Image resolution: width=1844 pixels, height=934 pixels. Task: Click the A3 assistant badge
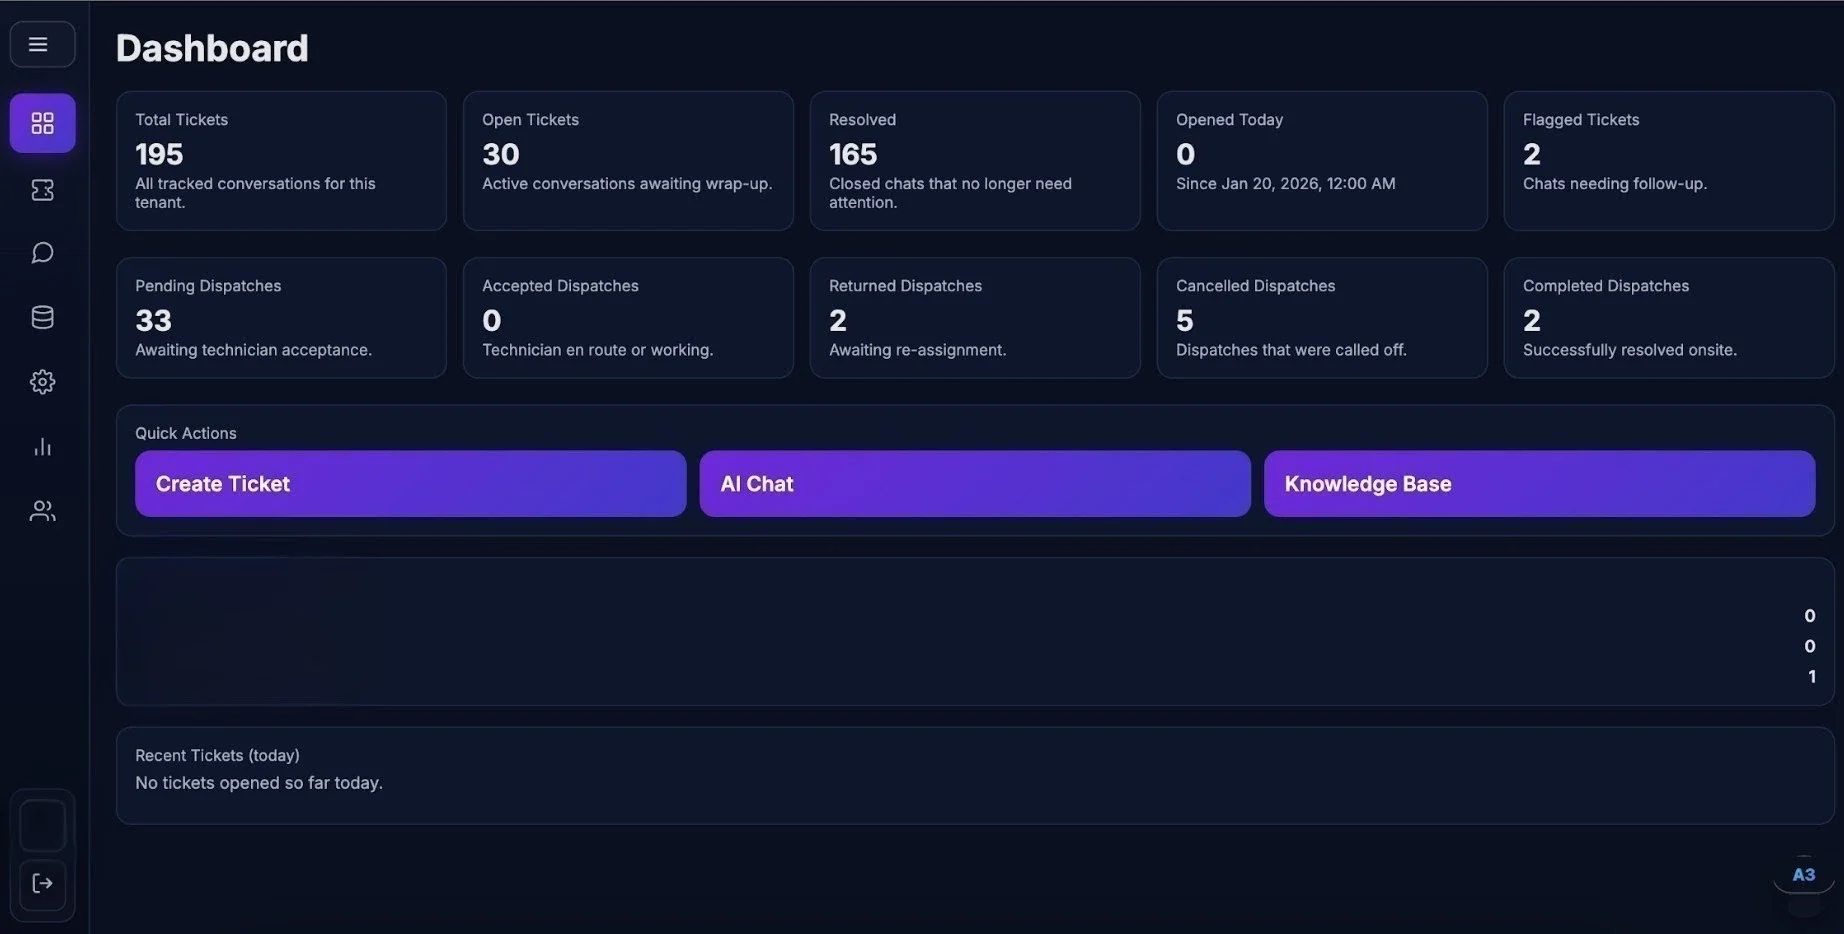1803,873
